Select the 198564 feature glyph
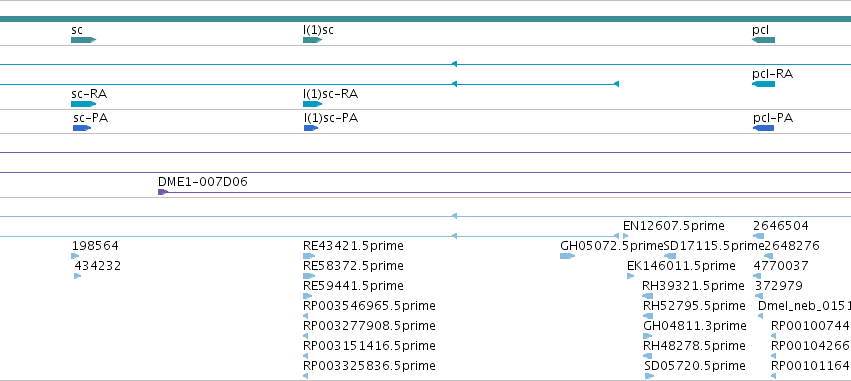851x381 pixels. pyautogui.click(x=75, y=256)
